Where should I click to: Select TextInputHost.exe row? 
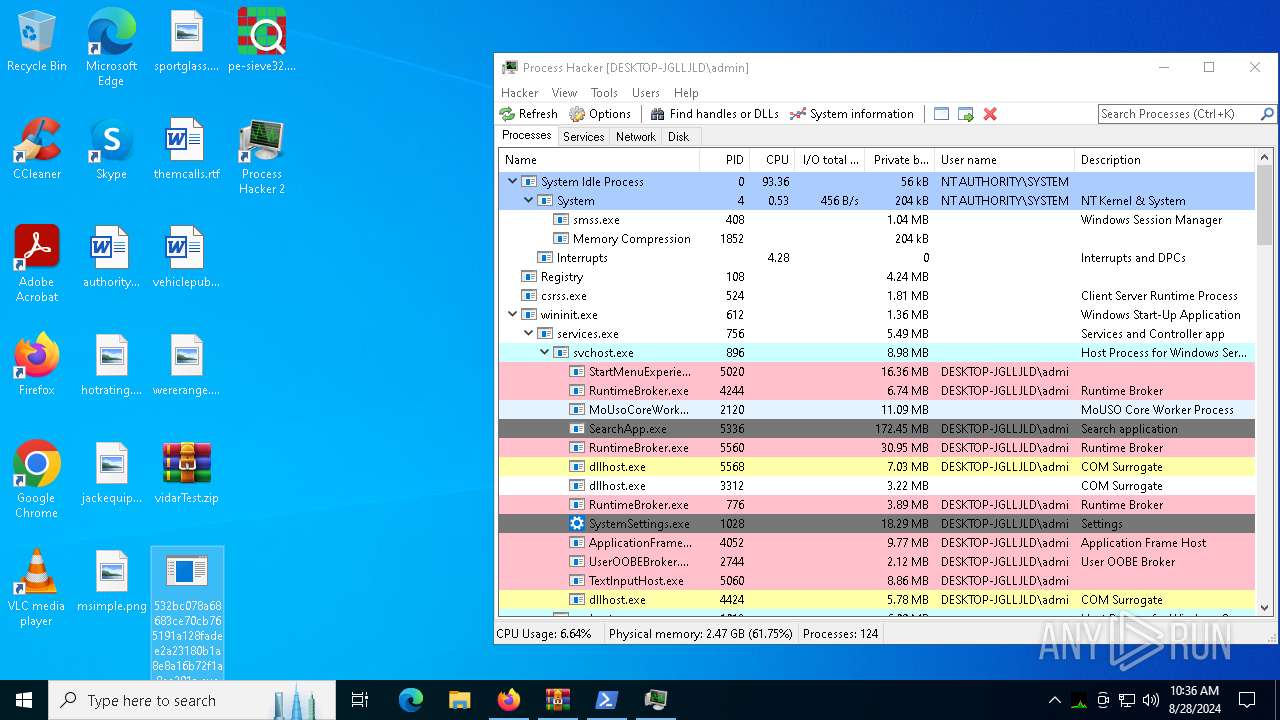click(x=876, y=580)
